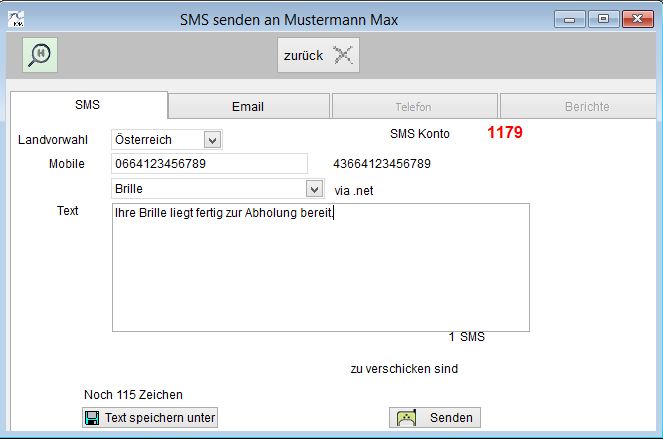Viewport: 663px width, 439px height.
Task: Minimize the SMS senden window
Action: point(570,18)
